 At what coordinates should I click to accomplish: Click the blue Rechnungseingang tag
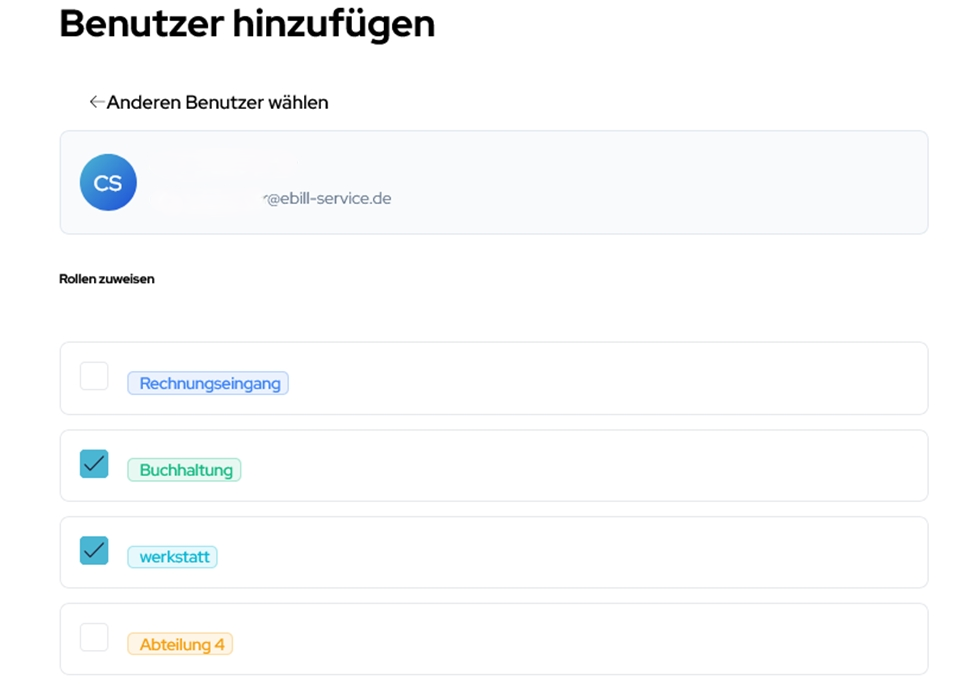[208, 383]
